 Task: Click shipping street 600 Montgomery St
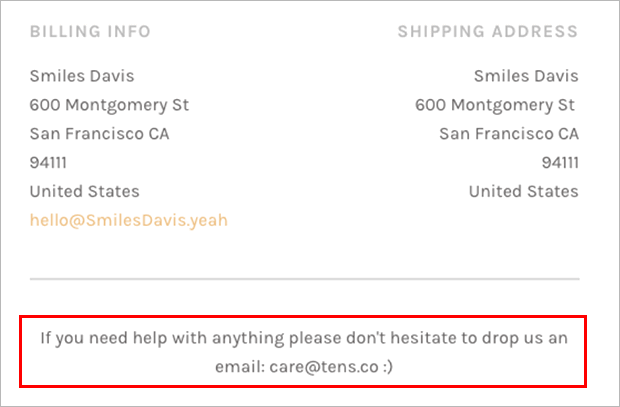click(495, 105)
